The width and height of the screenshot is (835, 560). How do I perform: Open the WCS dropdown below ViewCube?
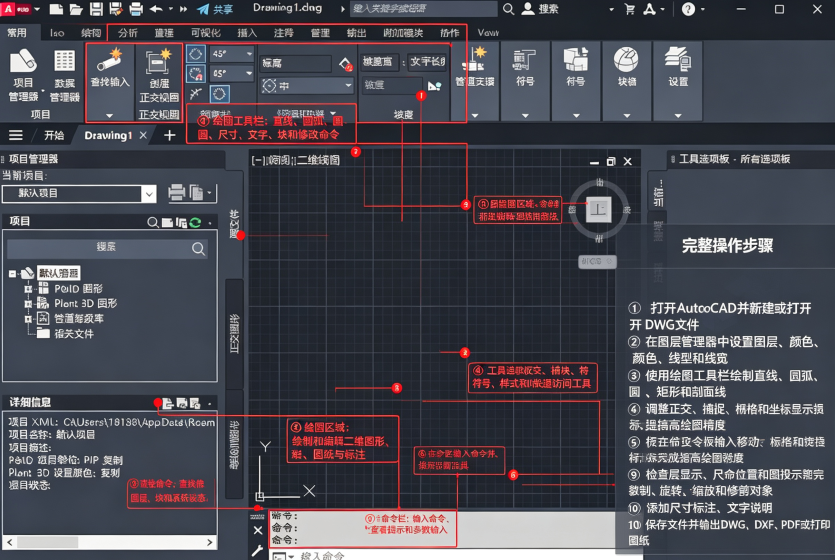pyautogui.click(x=597, y=261)
